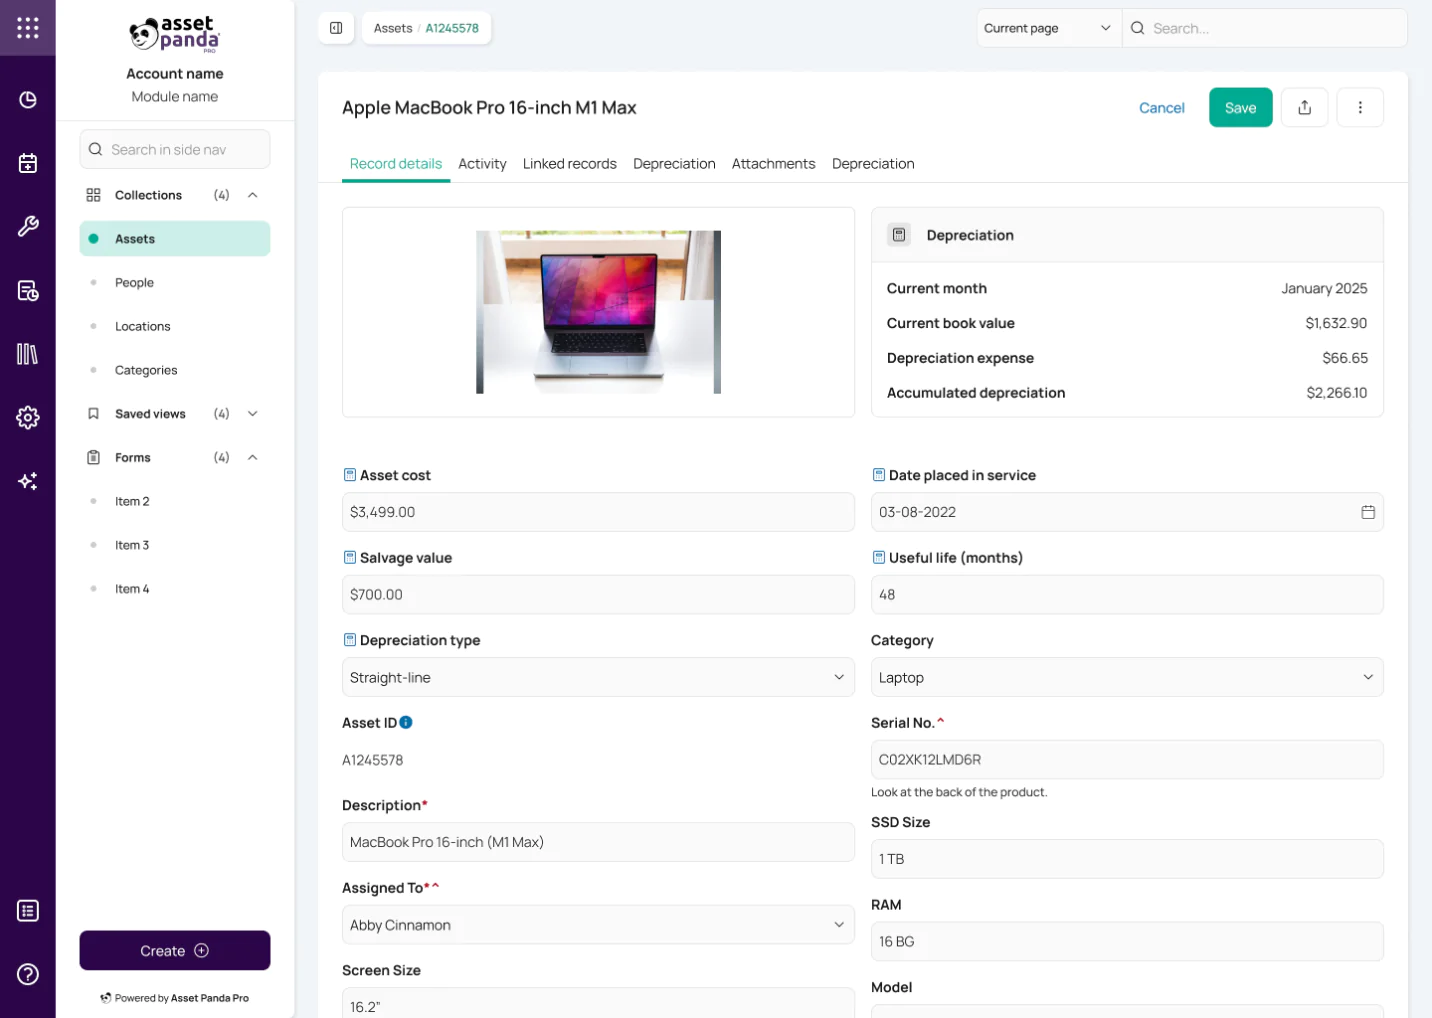The width and height of the screenshot is (1432, 1018).
Task: Expand the Saved views section chevron
Action: 253,414
